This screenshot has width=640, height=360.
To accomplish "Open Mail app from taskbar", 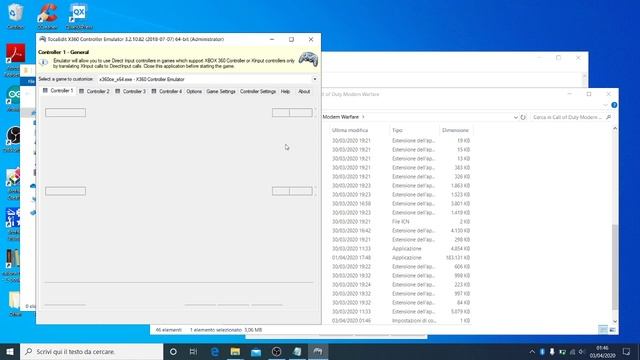I will 256,351.
